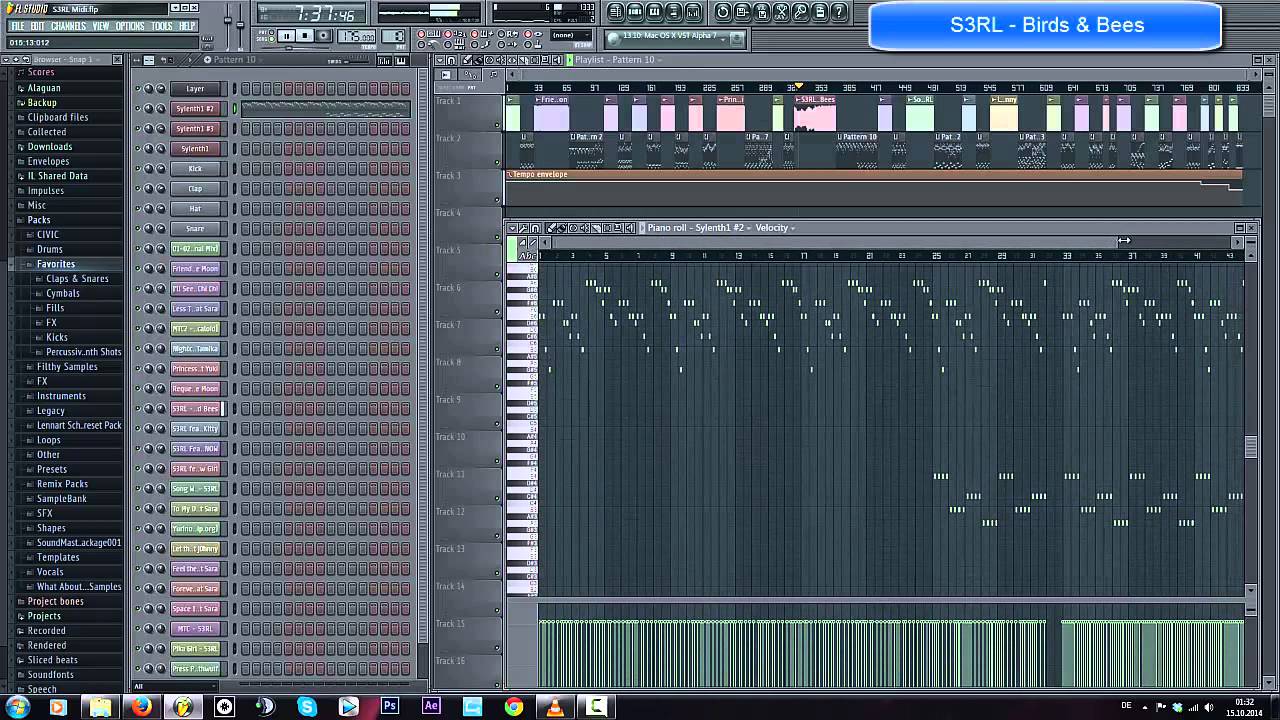Image resolution: width=1280 pixels, height=720 pixels.
Task: Select the Hat channel button
Action: tap(195, 208)
